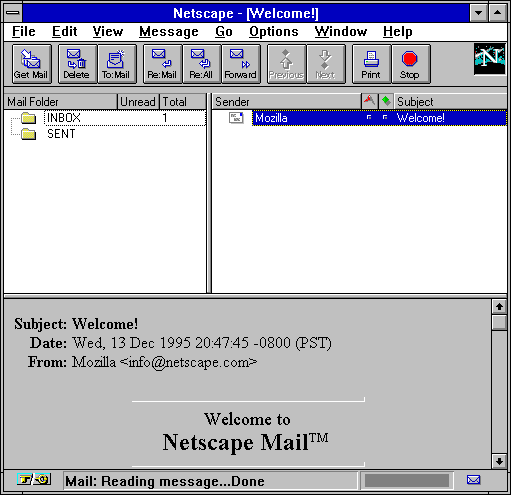Open the View menu
Viewport: 511px width, 495px height.
(108, 32)
